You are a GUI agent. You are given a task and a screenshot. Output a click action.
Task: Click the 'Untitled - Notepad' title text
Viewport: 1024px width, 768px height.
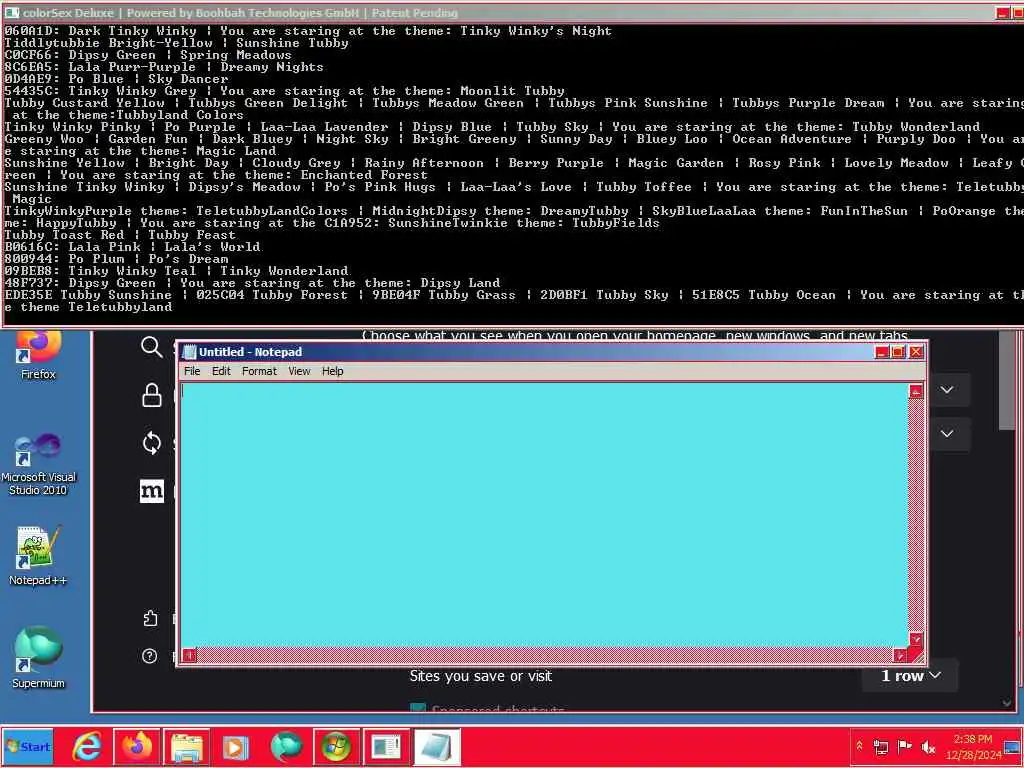click(250, 352)
